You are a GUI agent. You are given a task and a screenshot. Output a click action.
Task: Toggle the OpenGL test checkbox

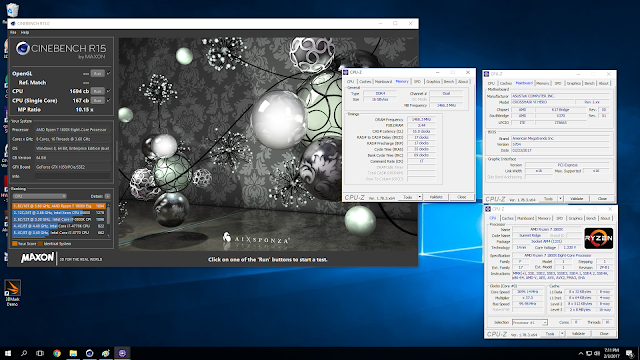tap(108, 73)
